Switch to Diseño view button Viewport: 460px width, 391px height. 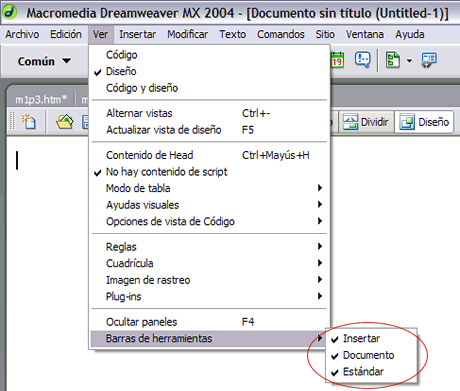[x=424, y=122]
